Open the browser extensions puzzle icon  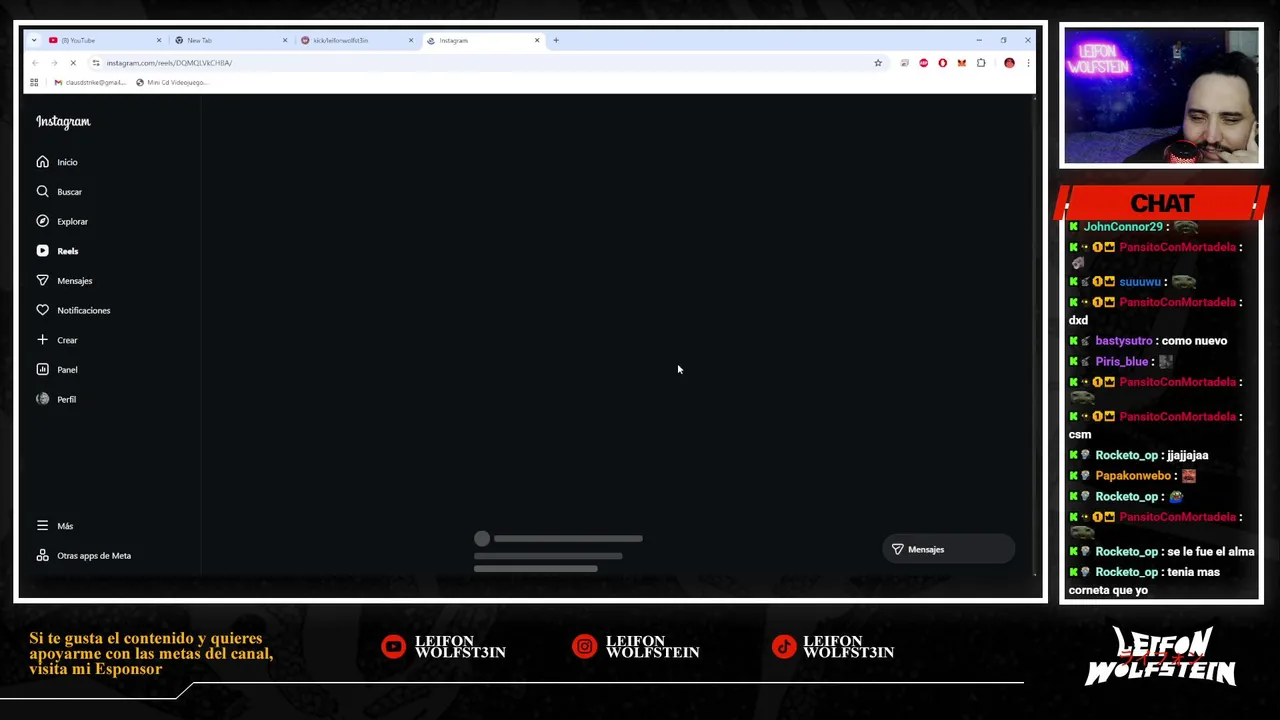(981, 63)
